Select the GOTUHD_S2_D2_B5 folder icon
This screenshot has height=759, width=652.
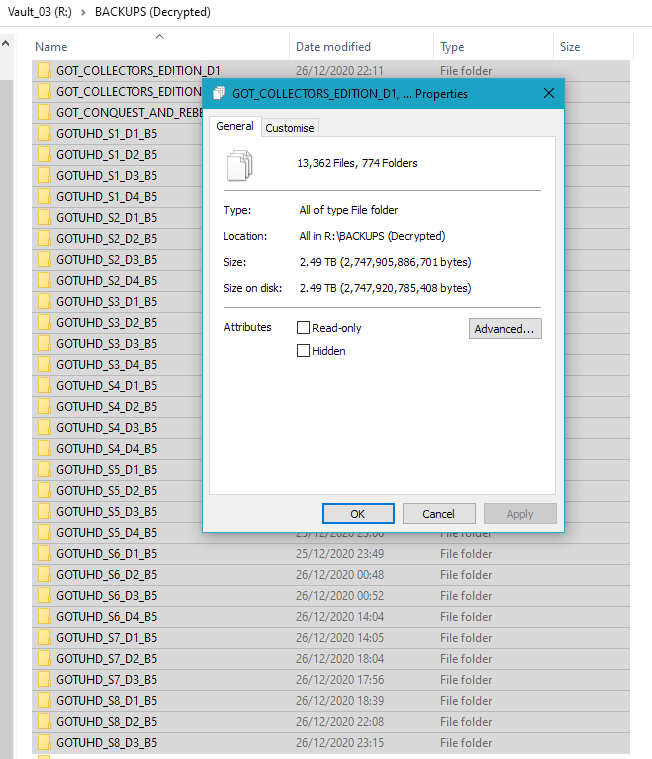[x=44, y=238]
